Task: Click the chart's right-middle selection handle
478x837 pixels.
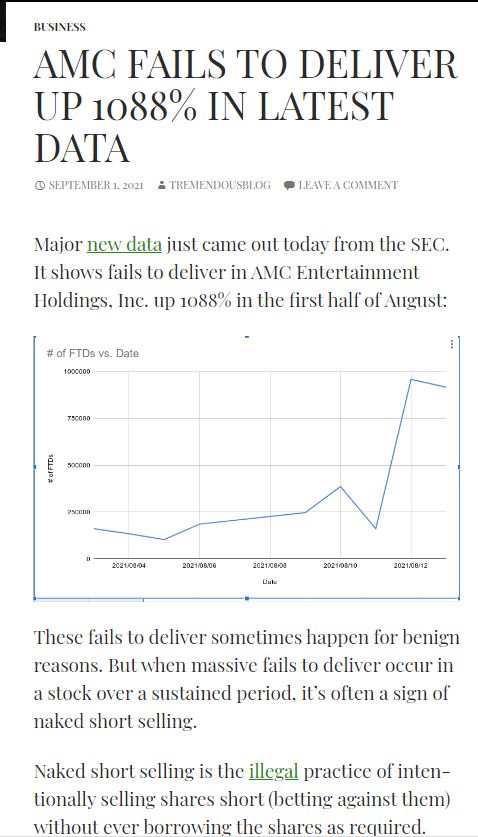Action: [x=459, y=467]
